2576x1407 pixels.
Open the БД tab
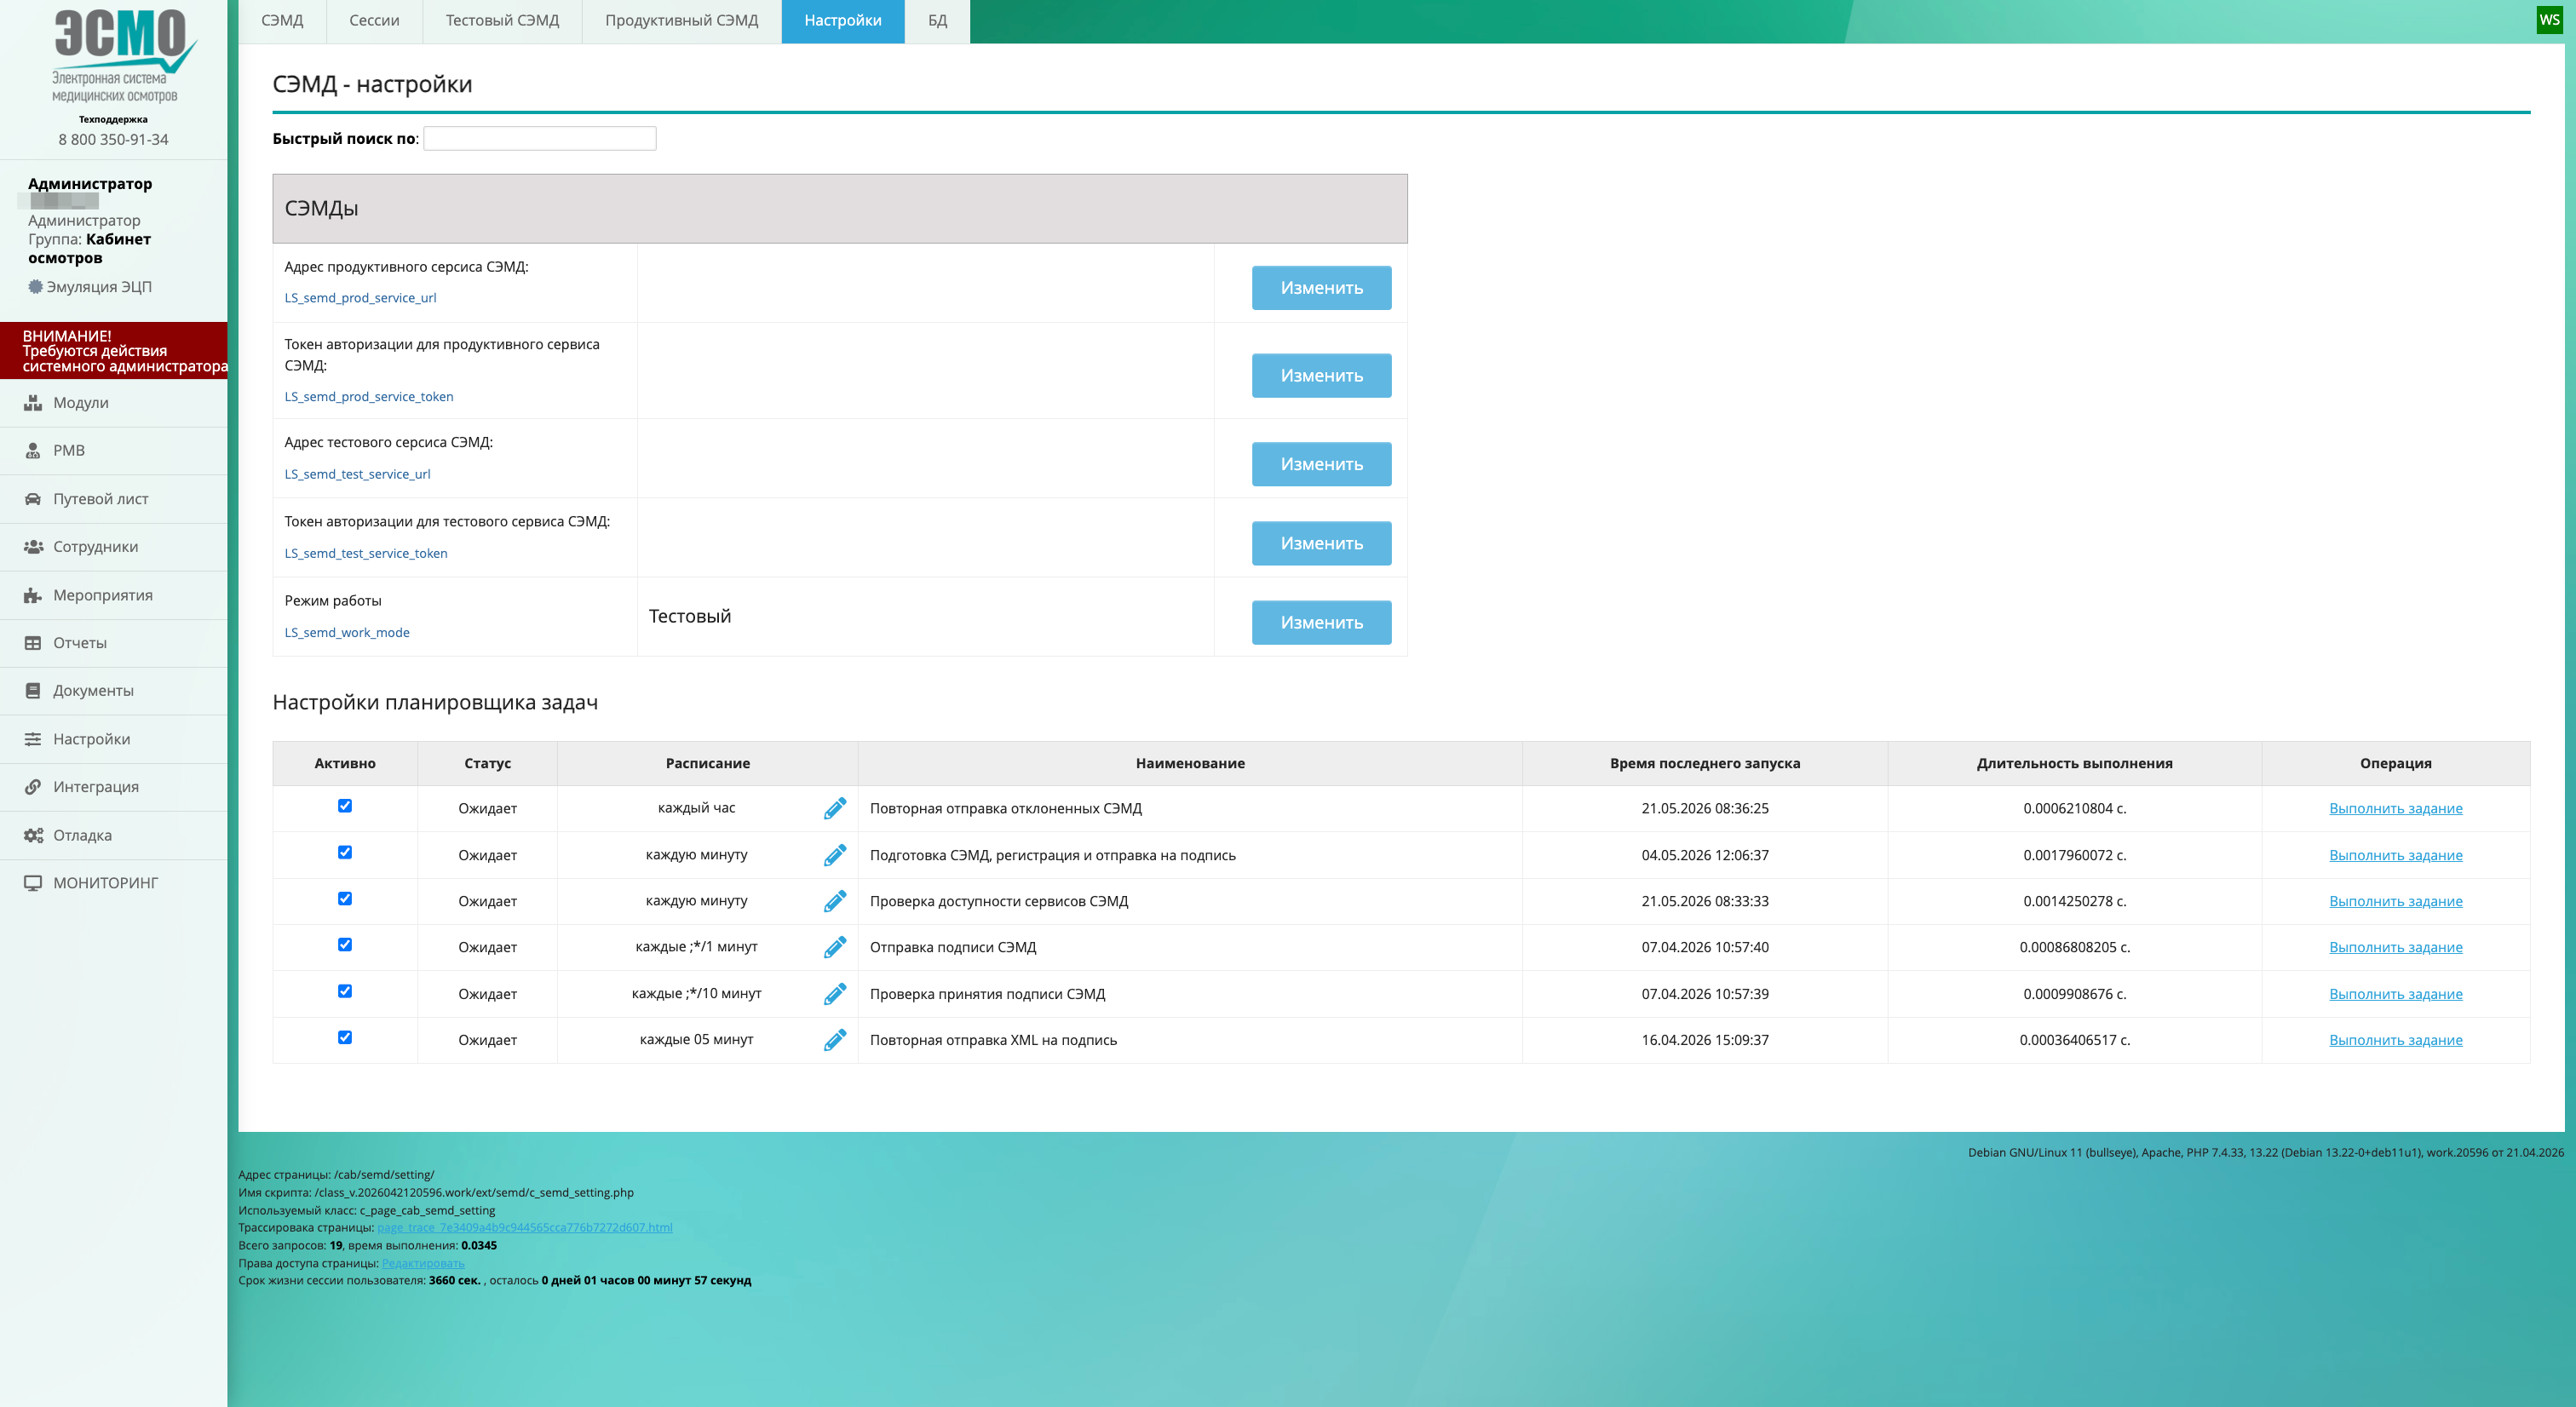(x=937, y=21)
